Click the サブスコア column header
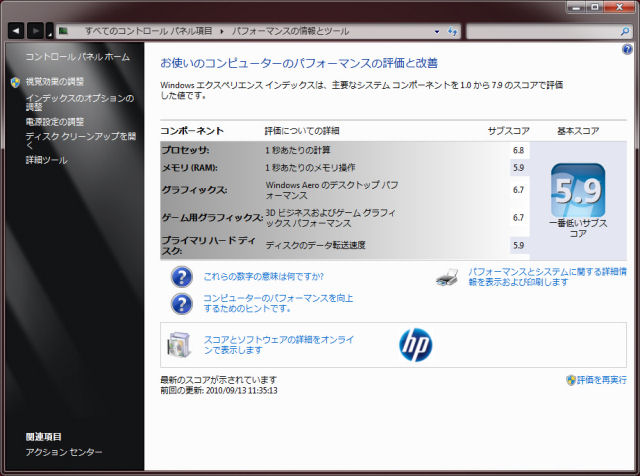The height and width of the screenshot is (476, 640). tap(509, 131)
